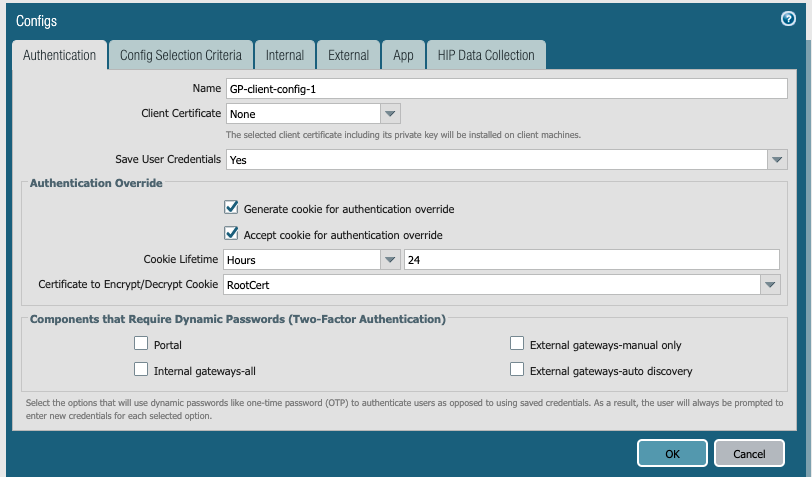Open the Config Selection Criteria tab

pos(181,55)
